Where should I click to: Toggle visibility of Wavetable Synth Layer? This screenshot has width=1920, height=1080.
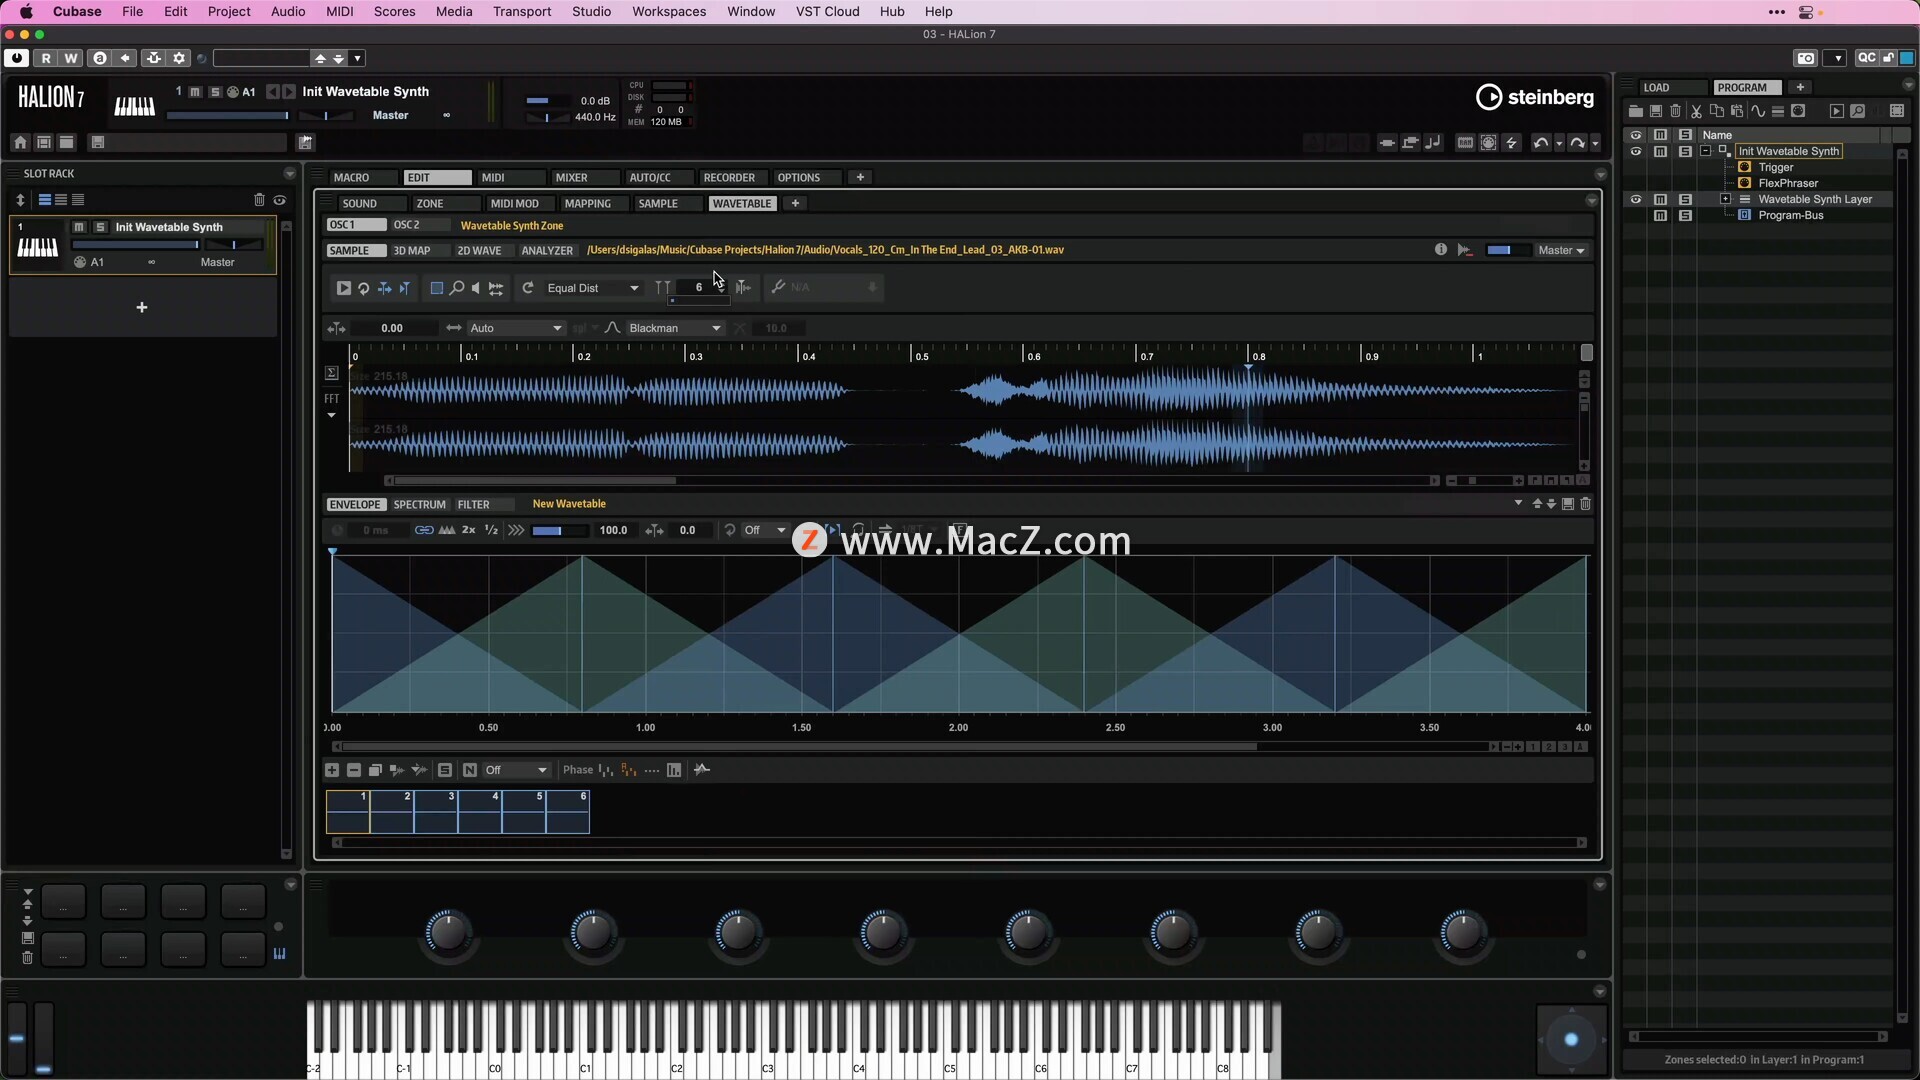[x=1636, y=199]
